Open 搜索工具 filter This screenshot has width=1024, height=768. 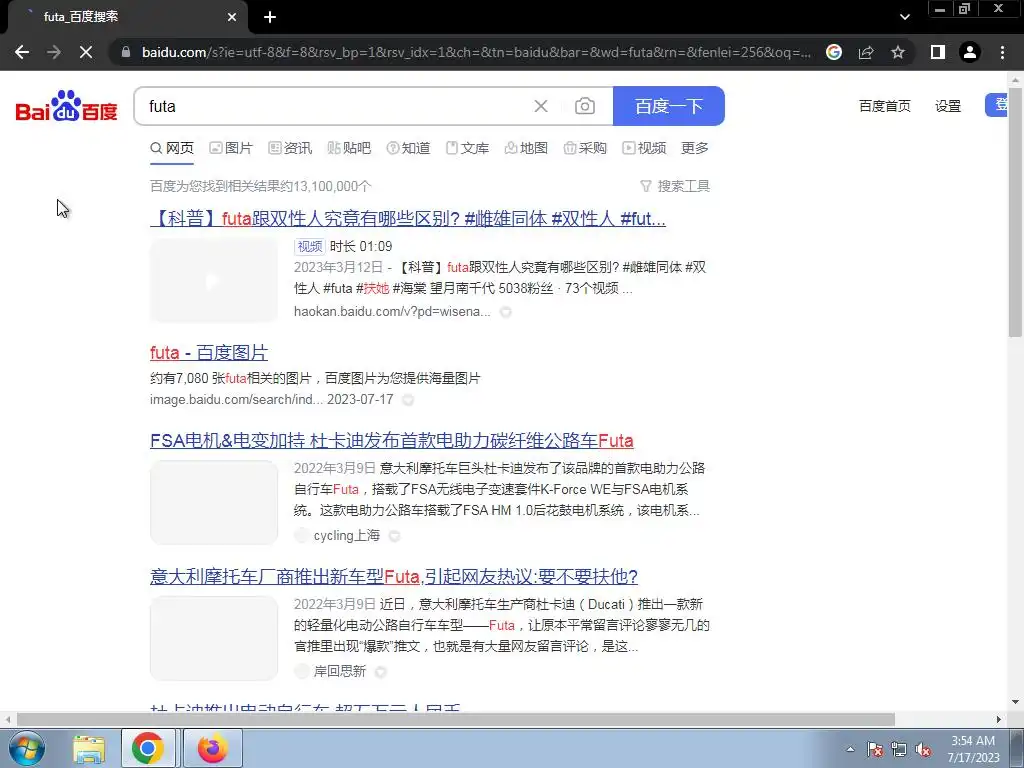click(x=675, y=186)
